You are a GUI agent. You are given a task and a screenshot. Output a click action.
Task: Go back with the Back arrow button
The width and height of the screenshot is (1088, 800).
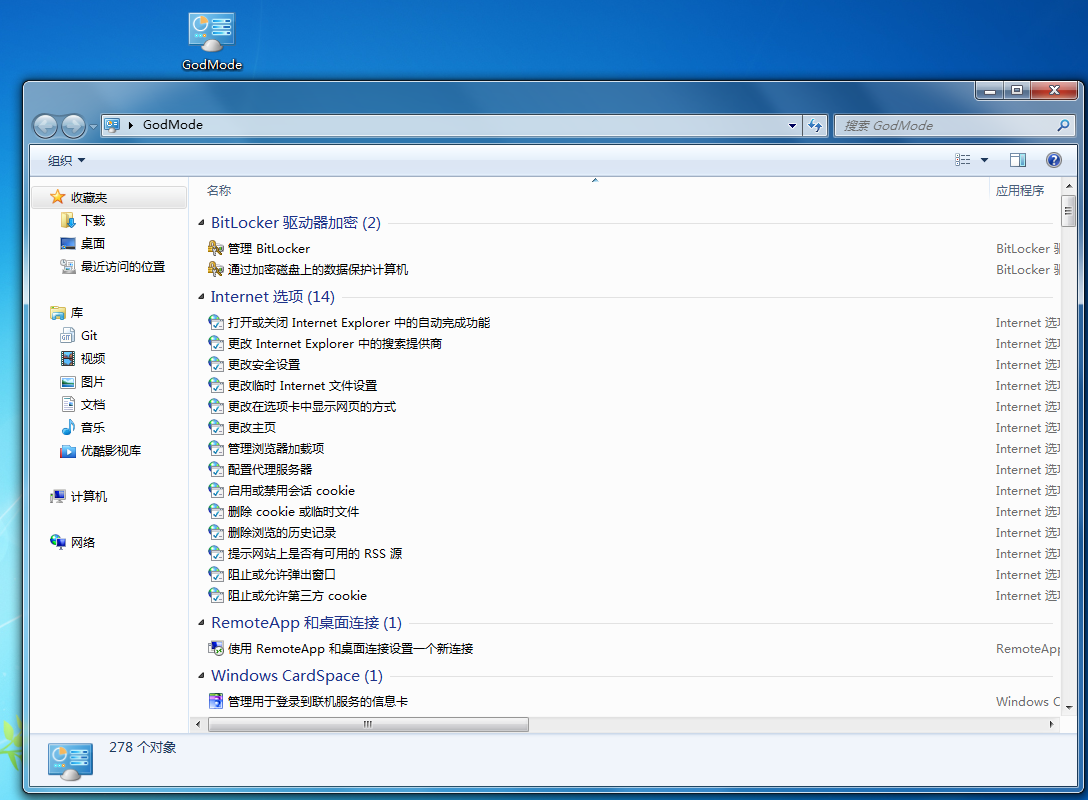(46, 126)
